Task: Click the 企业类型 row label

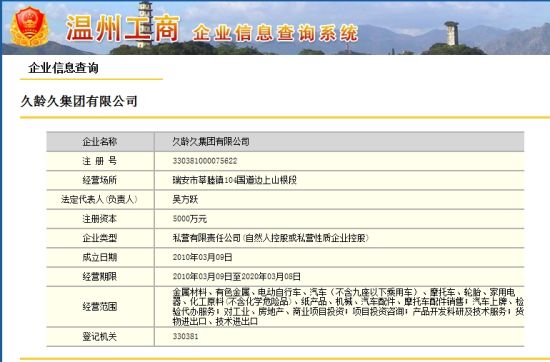Action: 100,238
